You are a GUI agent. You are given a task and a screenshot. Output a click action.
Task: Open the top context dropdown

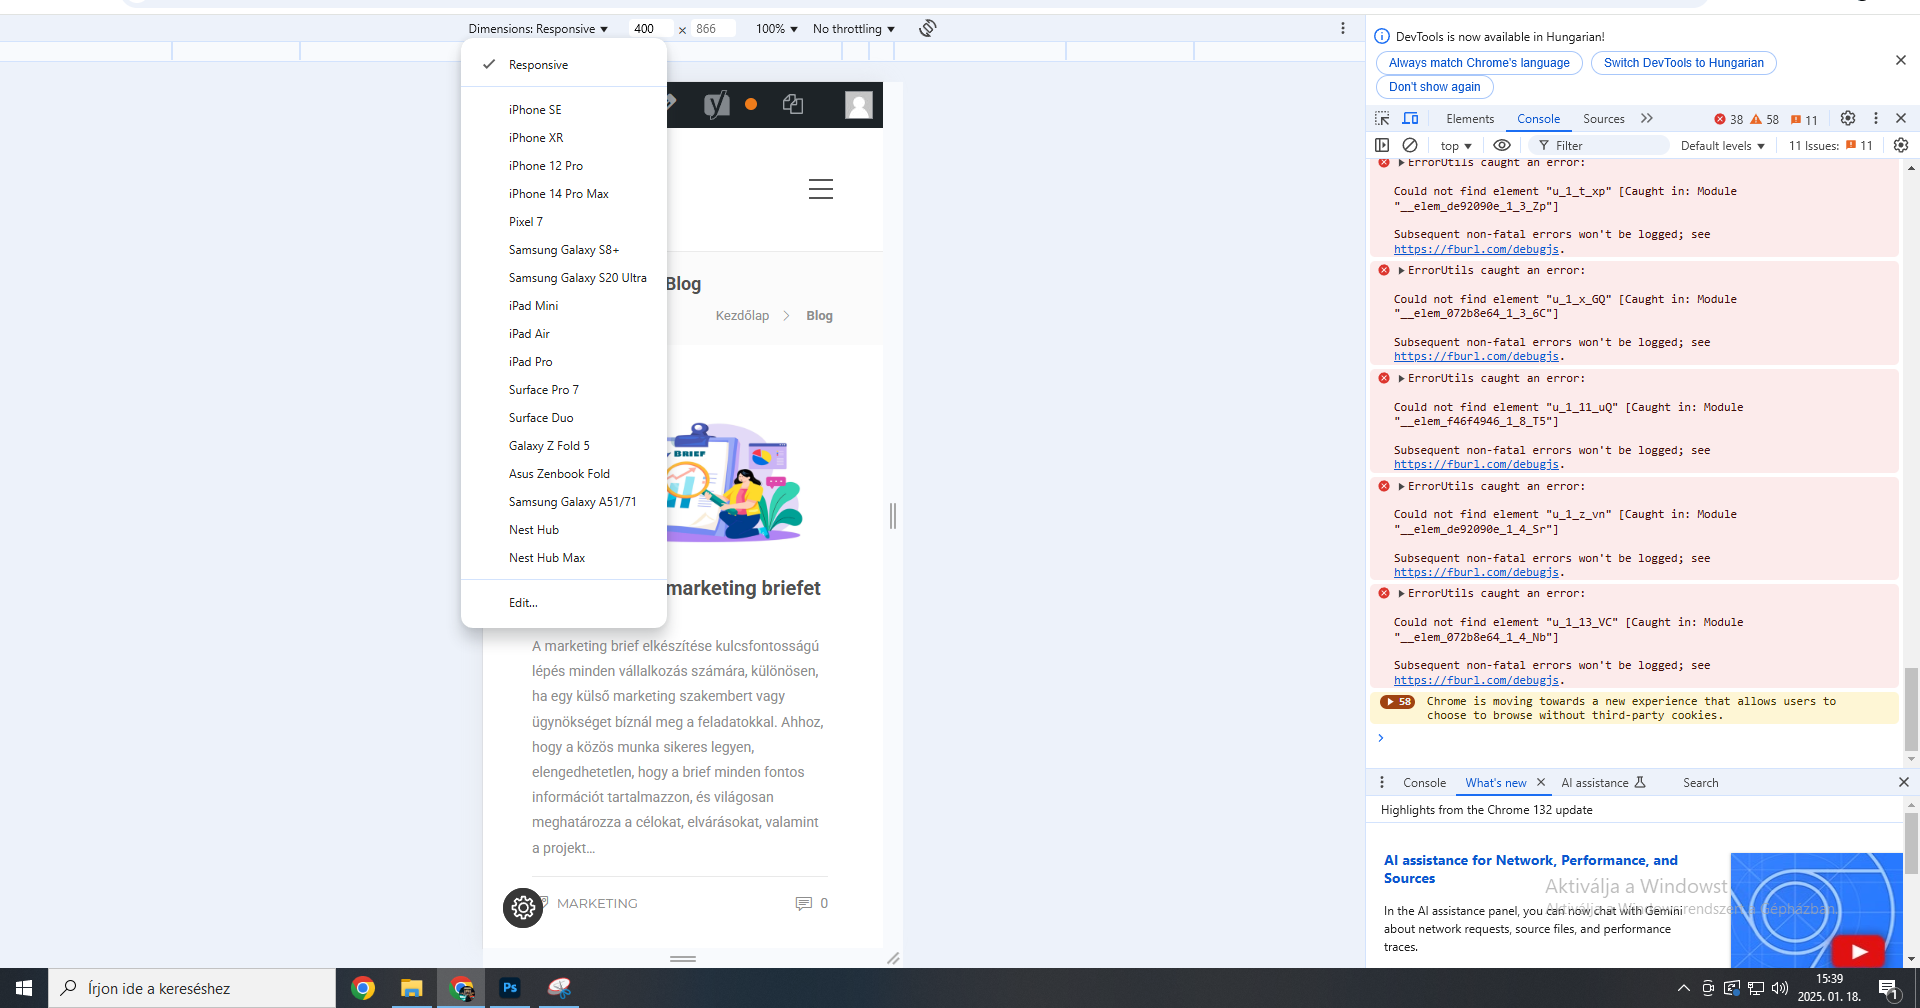(1456, 146)
